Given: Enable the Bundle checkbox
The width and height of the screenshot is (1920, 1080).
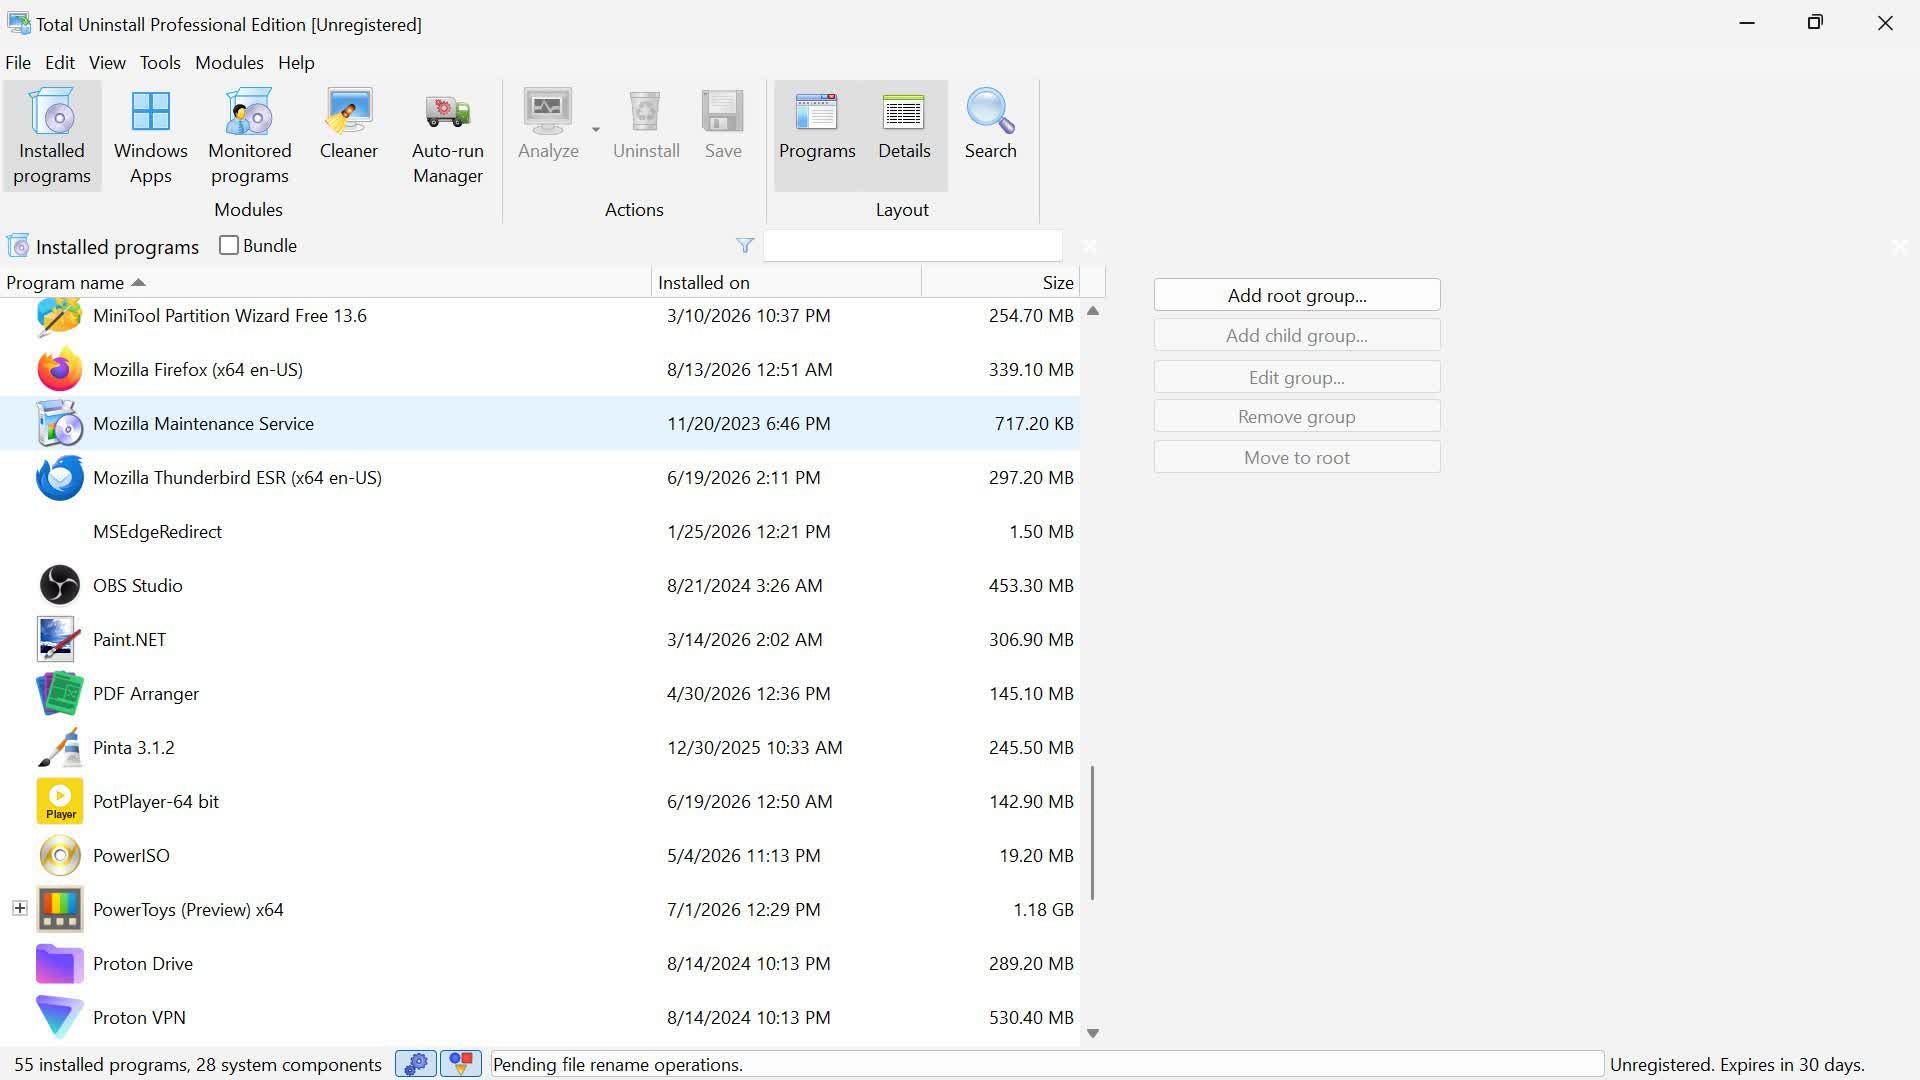Looking at the screenshot, I should pyautogui.click(x=229, y=246).
